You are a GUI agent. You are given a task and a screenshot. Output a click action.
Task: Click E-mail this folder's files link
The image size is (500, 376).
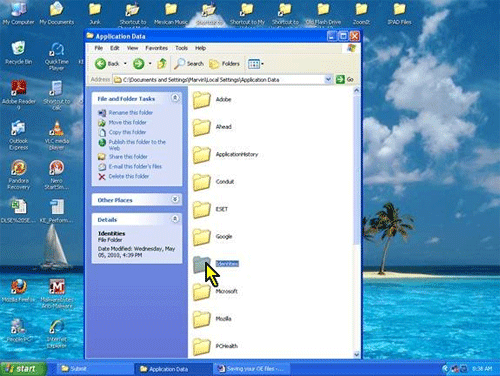tap(135, 166)
